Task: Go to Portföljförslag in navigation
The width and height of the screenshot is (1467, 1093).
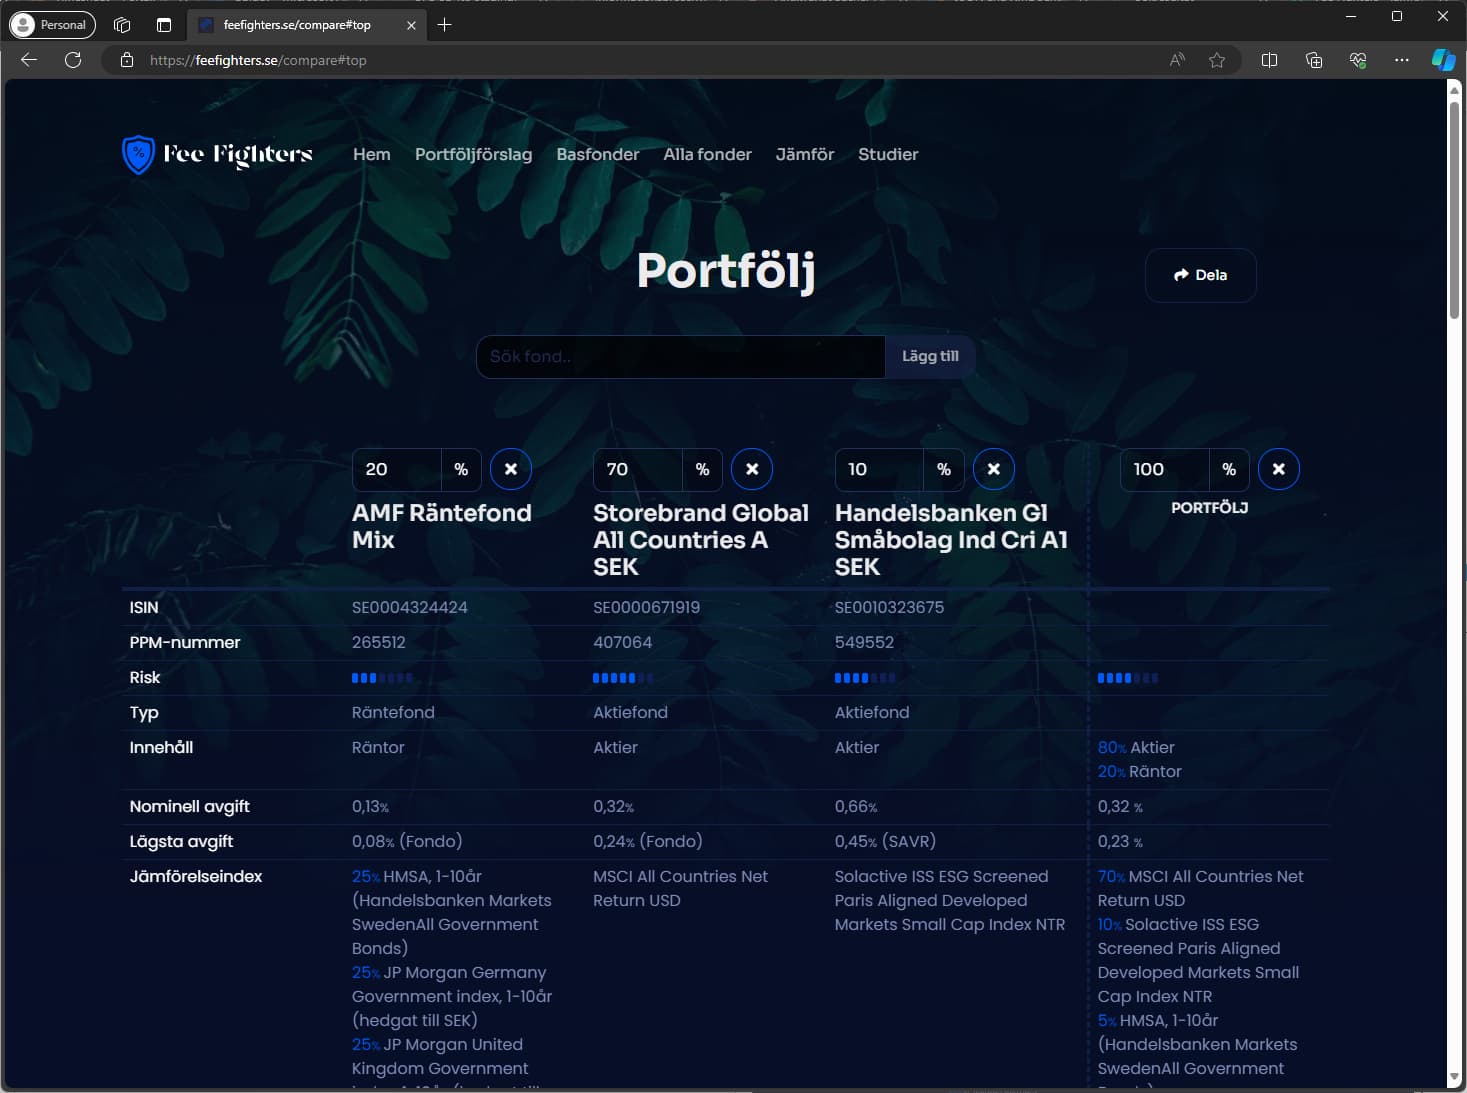Action: point(473,154)
